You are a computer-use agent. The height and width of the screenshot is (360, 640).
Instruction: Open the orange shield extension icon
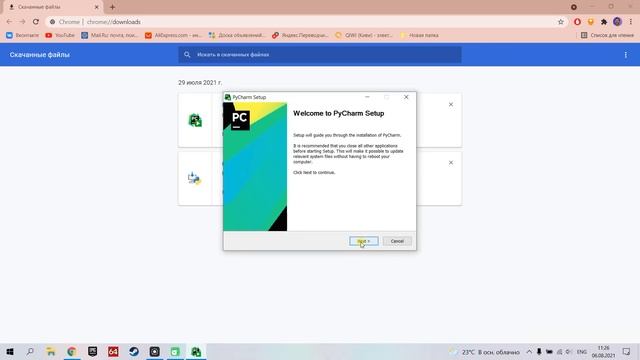590,22
